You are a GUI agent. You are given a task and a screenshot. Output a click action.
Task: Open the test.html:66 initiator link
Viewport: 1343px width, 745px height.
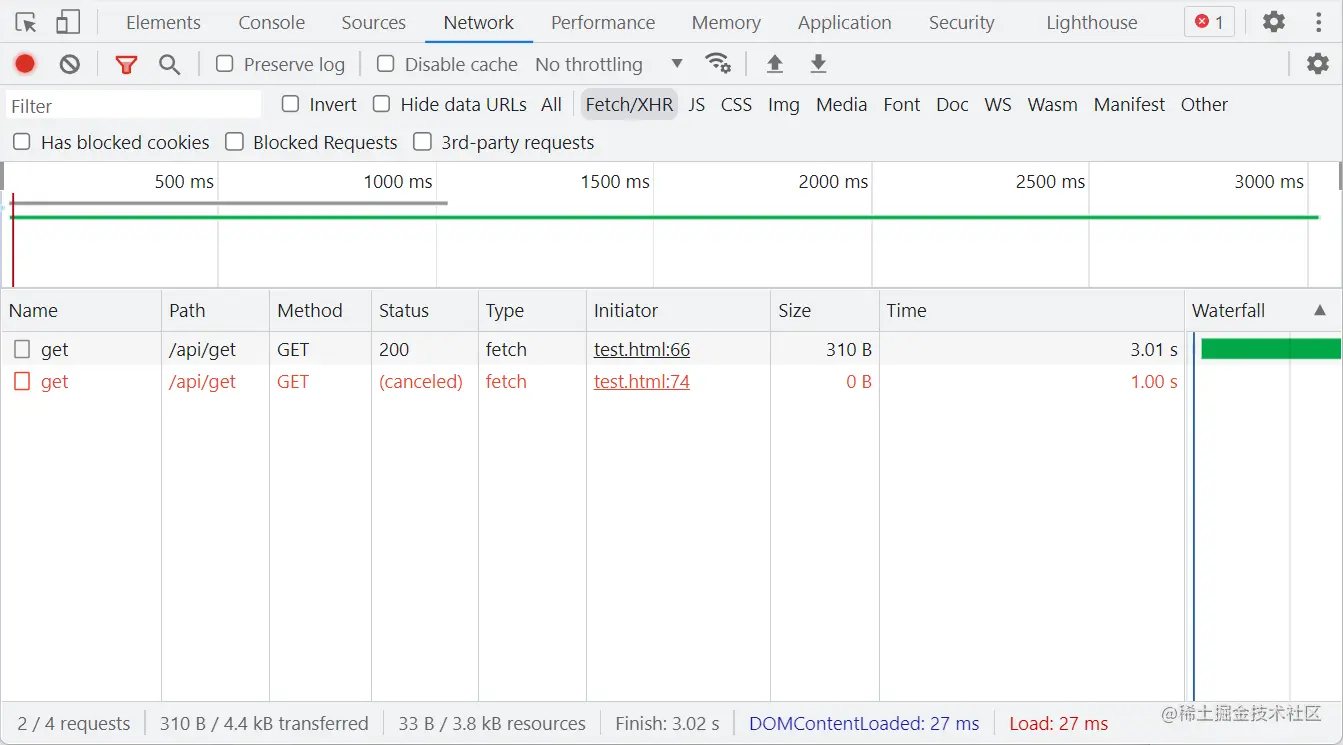(x=641, y=349)
